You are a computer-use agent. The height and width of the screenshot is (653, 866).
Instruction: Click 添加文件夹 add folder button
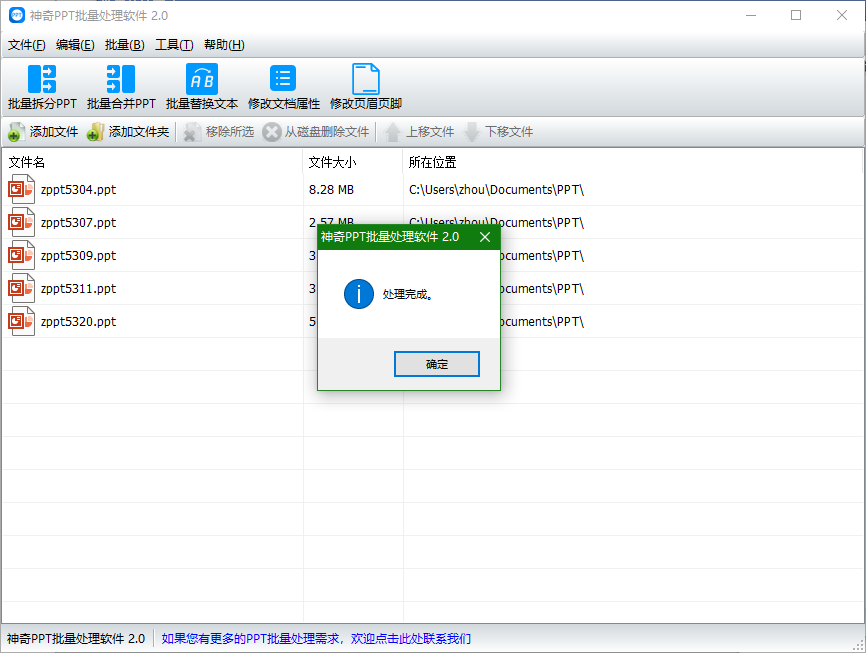127,132
